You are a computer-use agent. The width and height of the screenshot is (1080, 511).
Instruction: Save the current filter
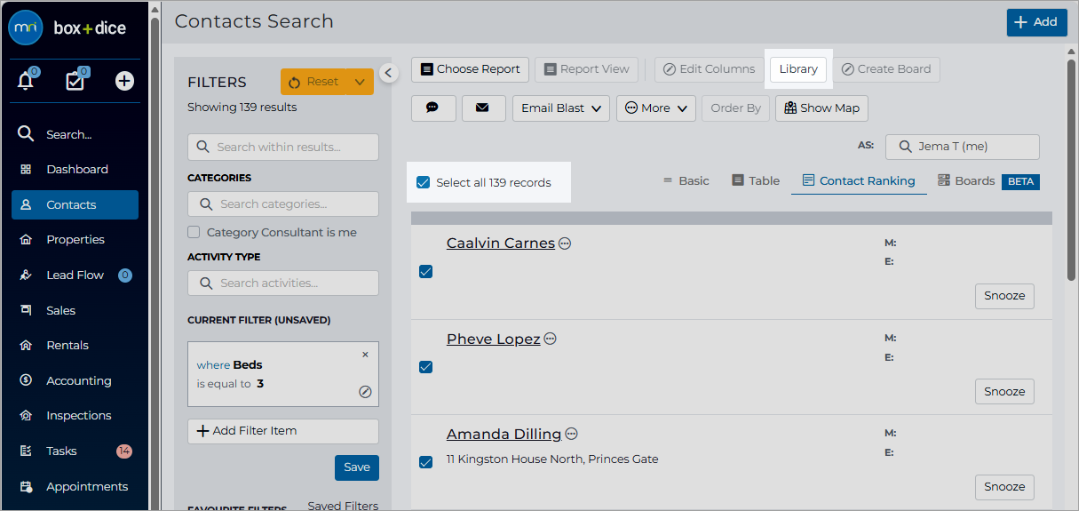(357, 468)
